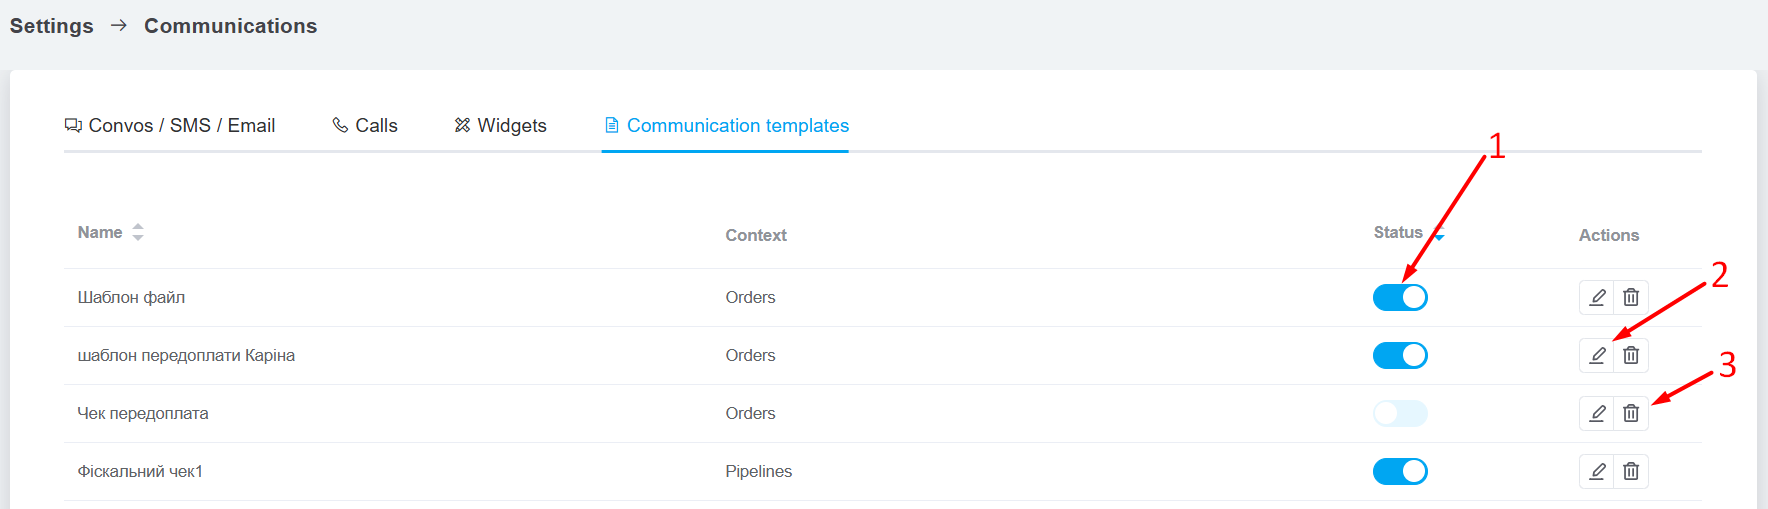Go back to Settings breadcrumb
Screen dimensions: 1768x509
point(52,26)
